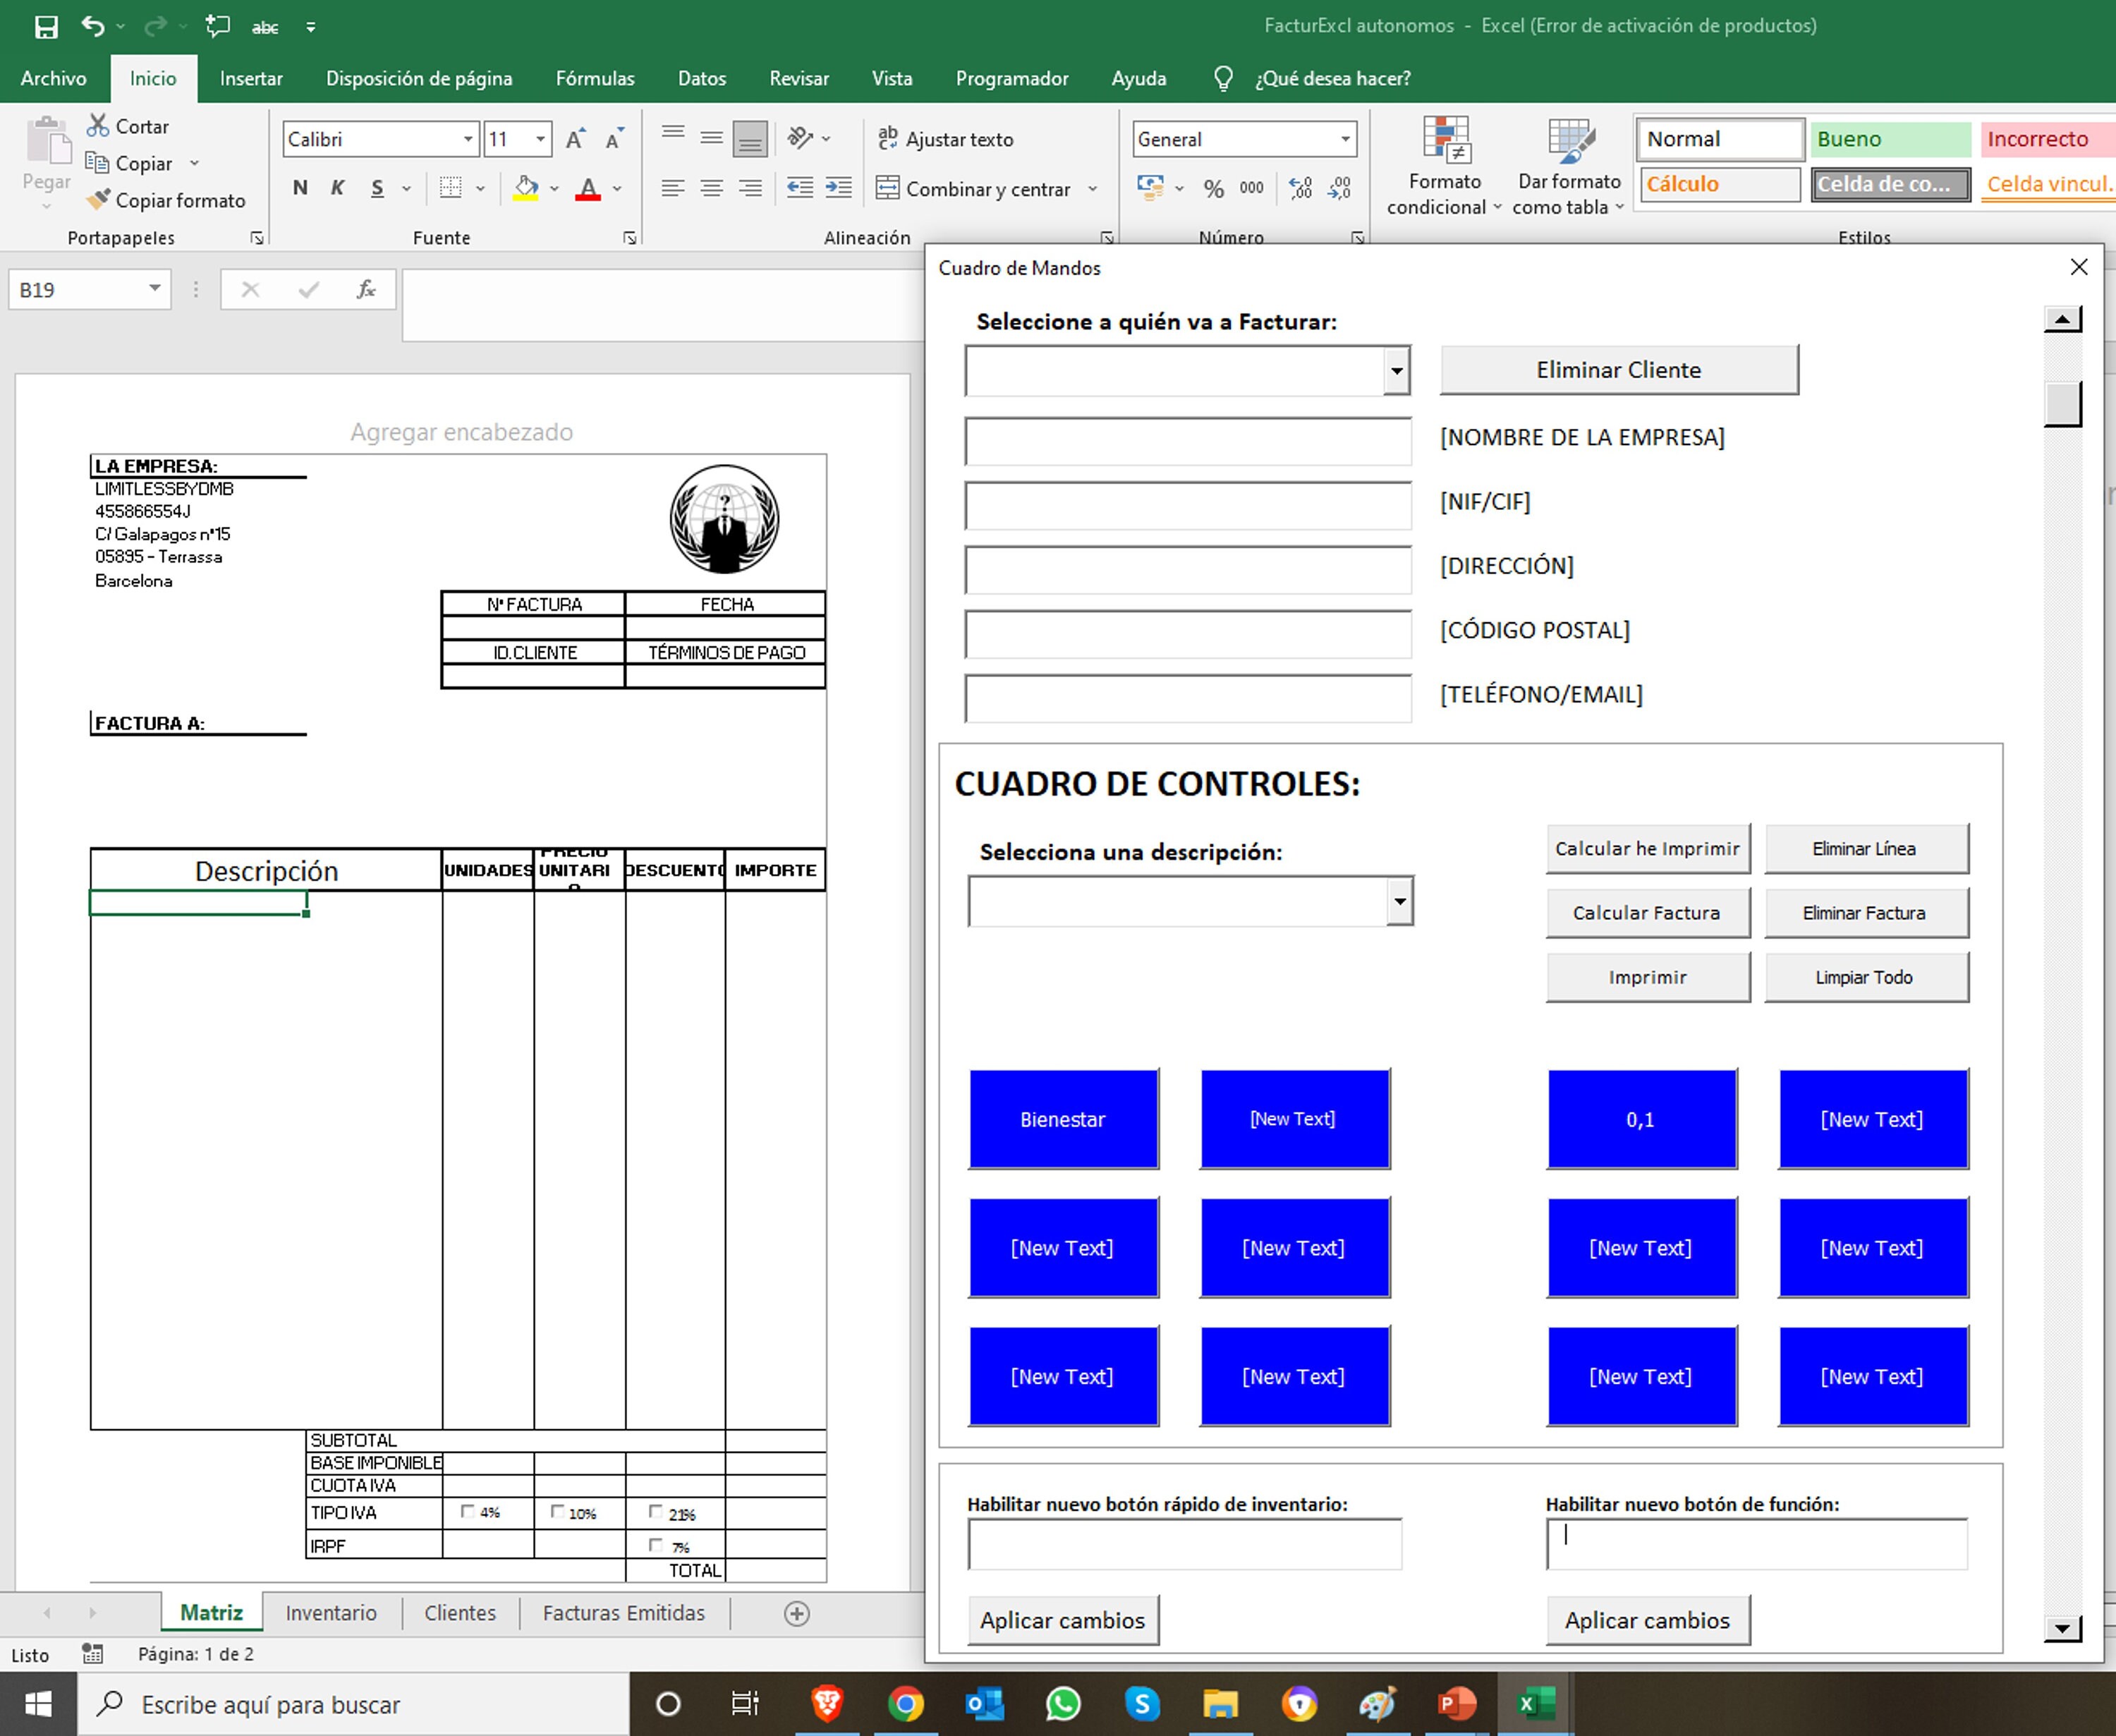
Task: Enable the 7% IRPF checkbox
Action: [657, 1544]
